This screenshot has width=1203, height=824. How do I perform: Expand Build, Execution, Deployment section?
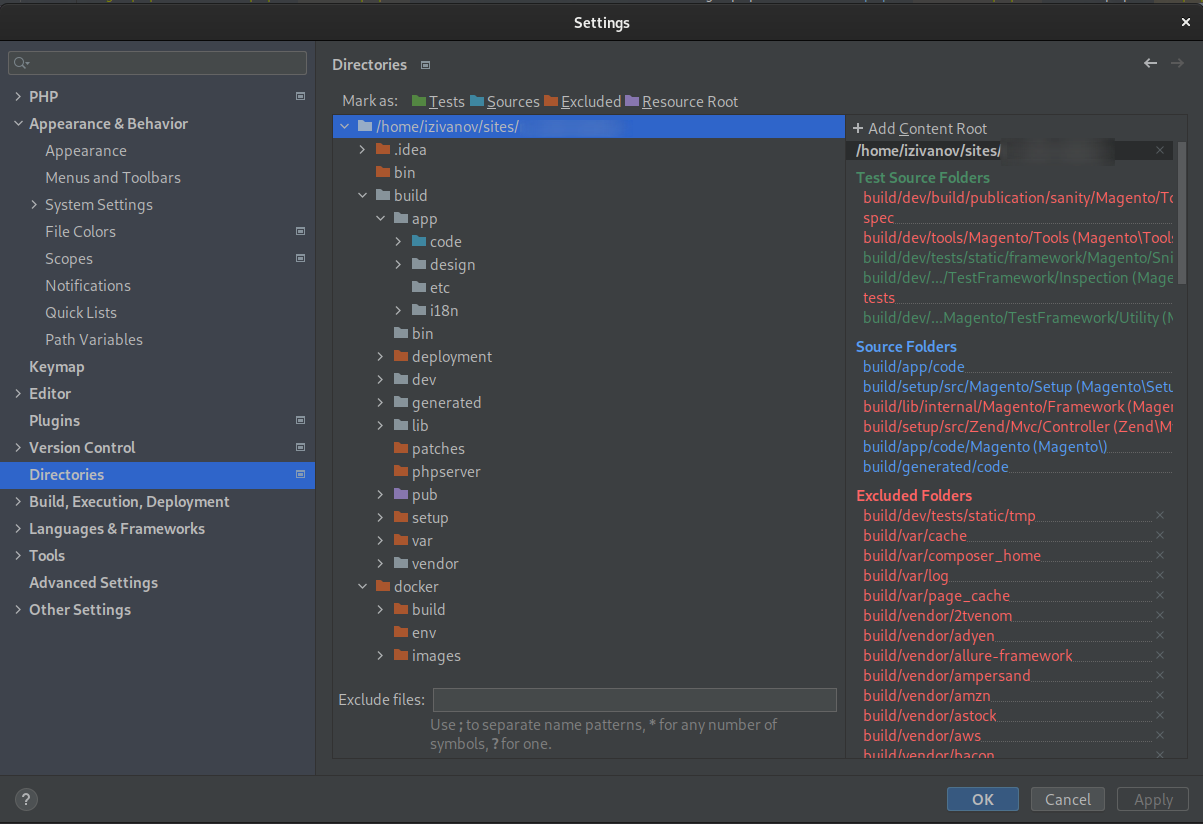18,501
